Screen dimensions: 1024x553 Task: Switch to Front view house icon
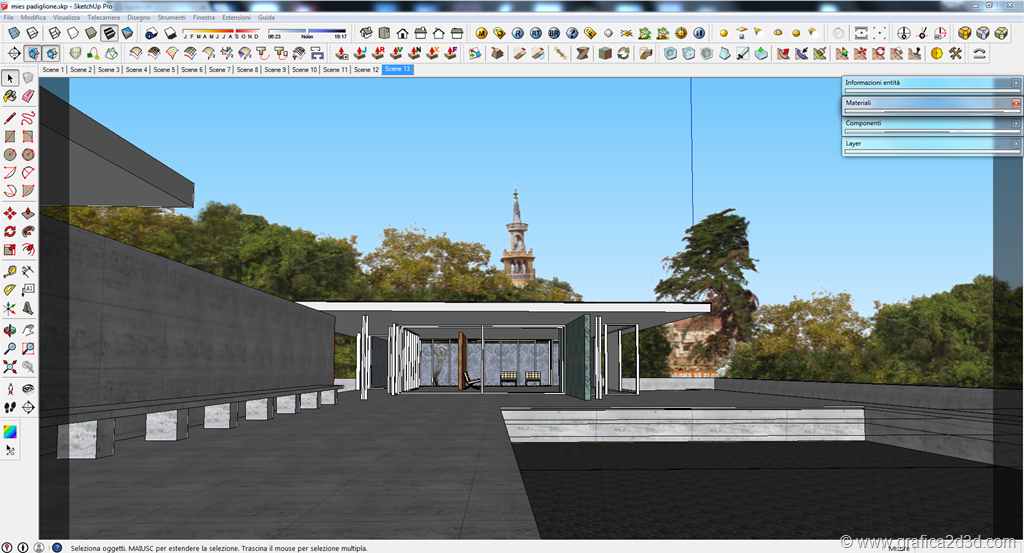tap(402, 33)
